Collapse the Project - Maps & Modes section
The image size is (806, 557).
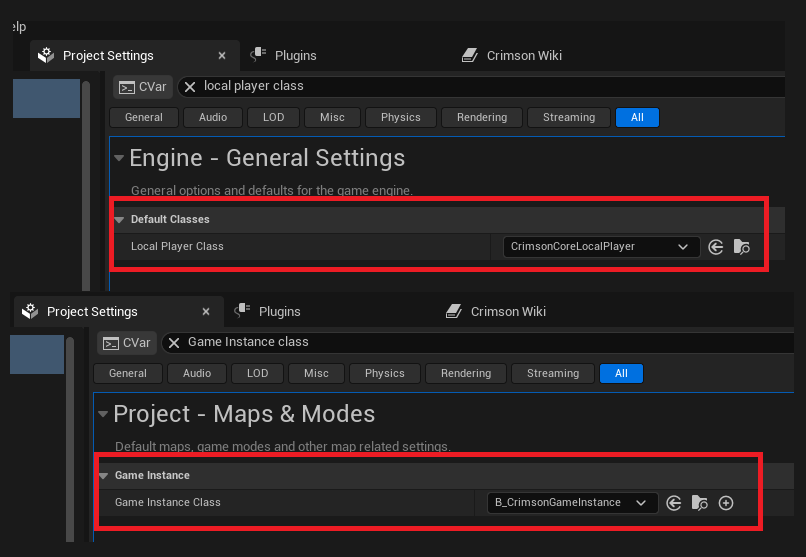(103, 414)
